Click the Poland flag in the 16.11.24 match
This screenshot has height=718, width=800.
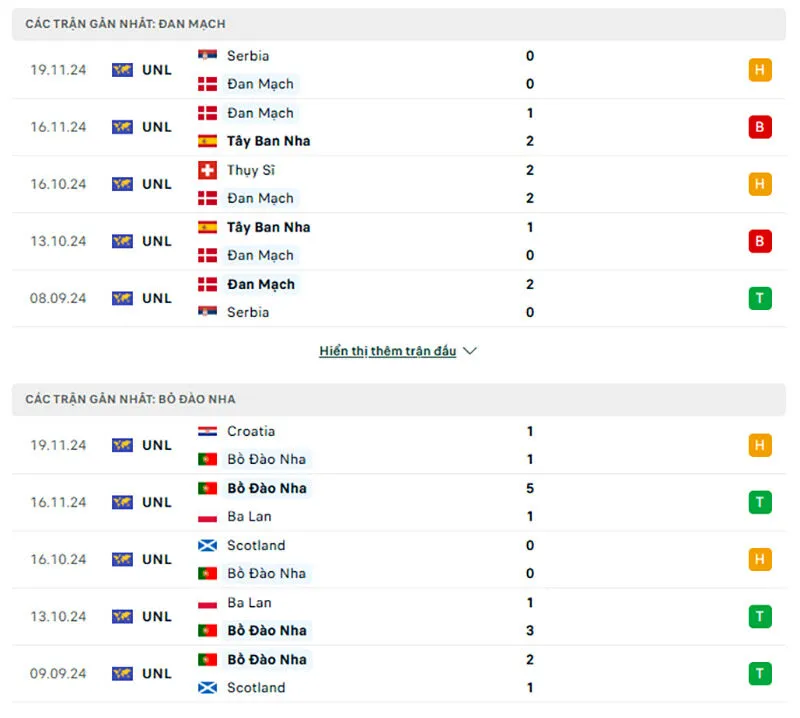207,516
